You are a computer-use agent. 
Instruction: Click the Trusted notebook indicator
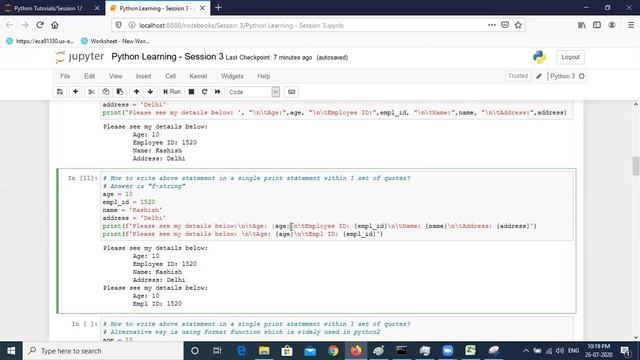pos(518,76)
